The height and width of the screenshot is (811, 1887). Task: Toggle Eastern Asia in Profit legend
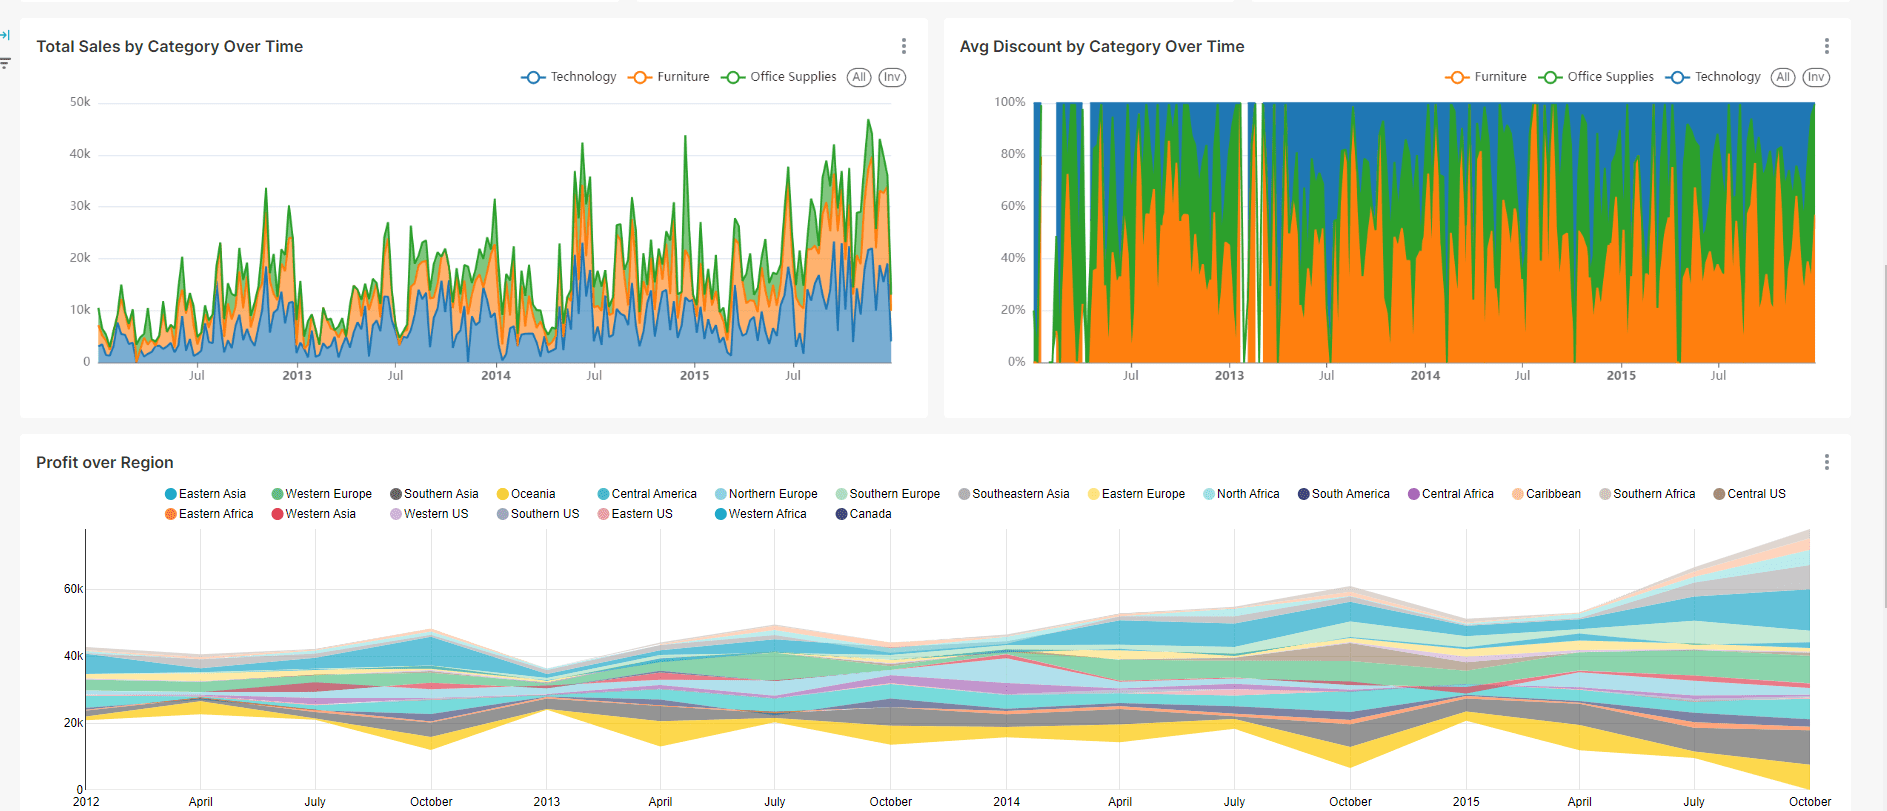click(x=205, y=494)
